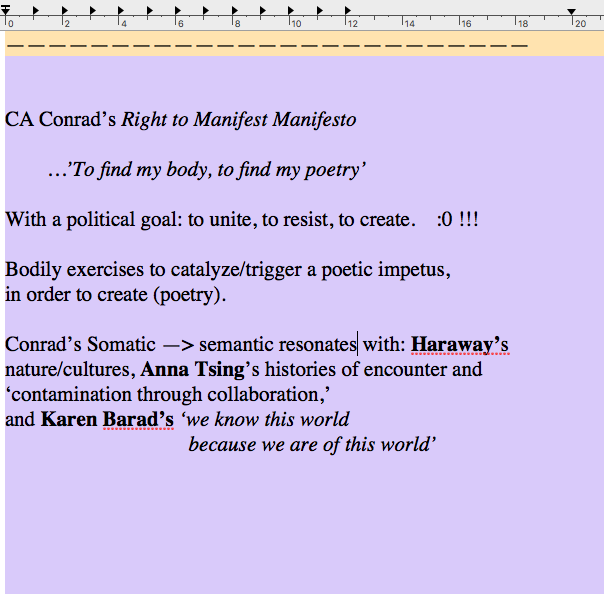
Task: Click the right margin marker near 20
Action: (572, 12)
